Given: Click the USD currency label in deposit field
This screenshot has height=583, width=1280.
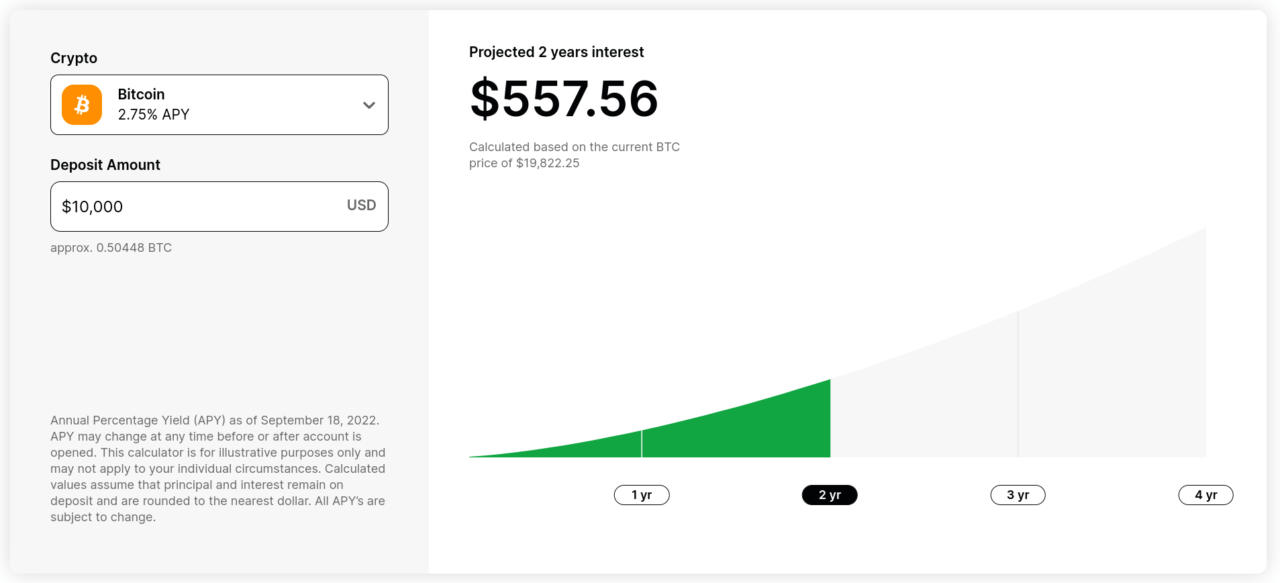Looking at the screenshot, I should 361,206.
